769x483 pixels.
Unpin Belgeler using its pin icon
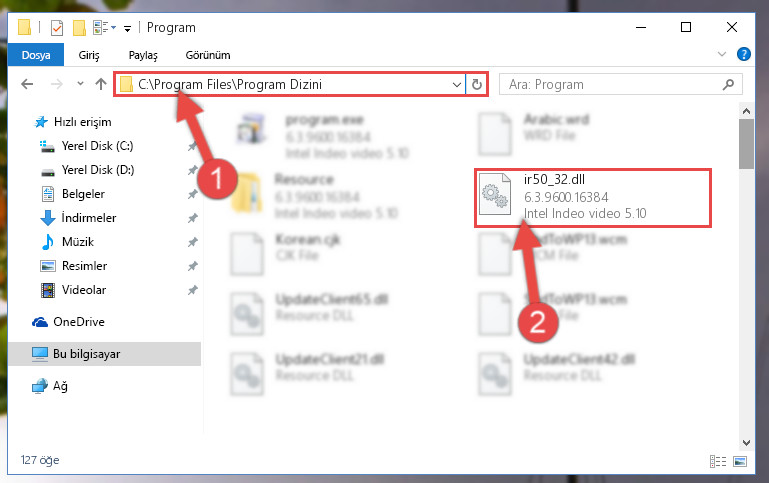pos(193,194)
